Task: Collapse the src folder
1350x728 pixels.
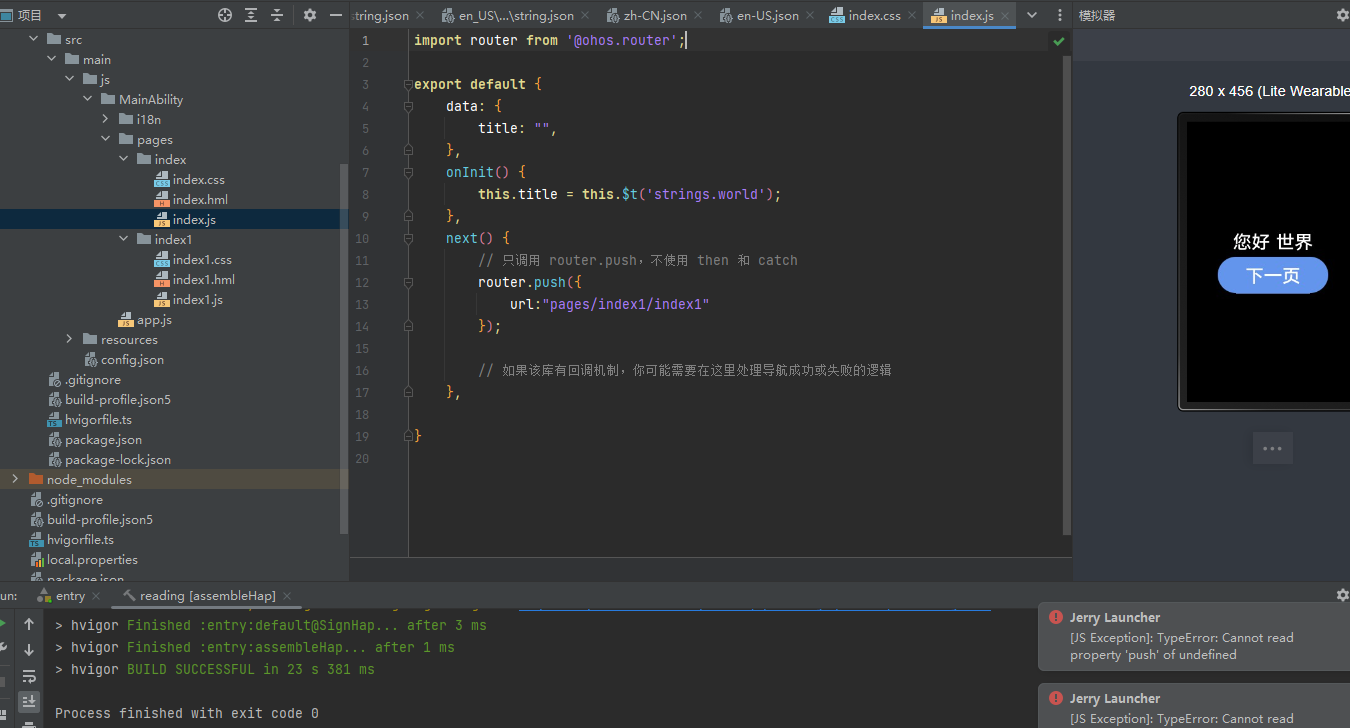Action: pyautogui.click(x=33, y=39)
